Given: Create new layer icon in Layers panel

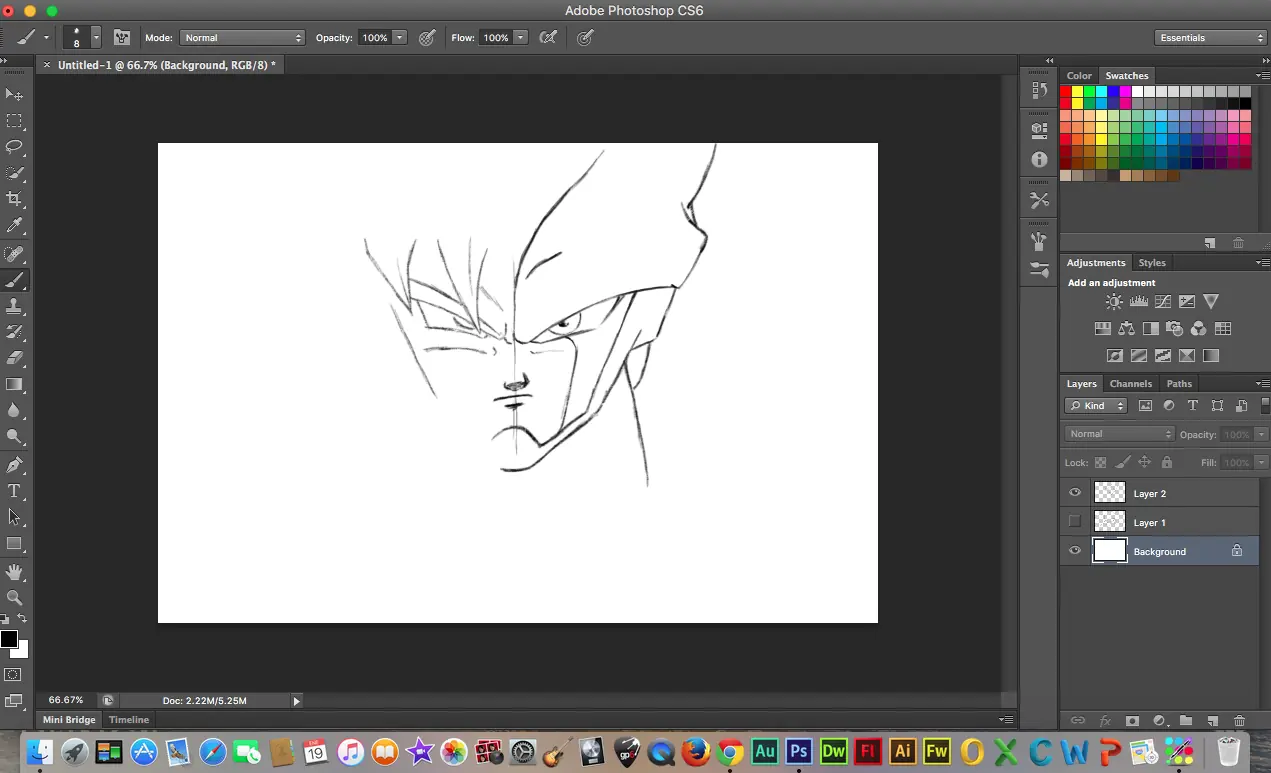Looking at the screenshot, I should point(1212,720).
